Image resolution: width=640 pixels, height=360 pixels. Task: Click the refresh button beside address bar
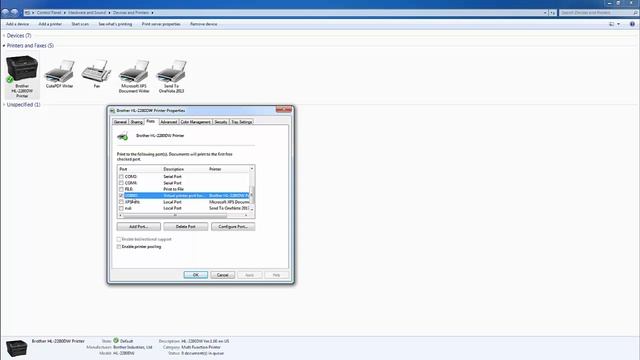tap(553, 13)
